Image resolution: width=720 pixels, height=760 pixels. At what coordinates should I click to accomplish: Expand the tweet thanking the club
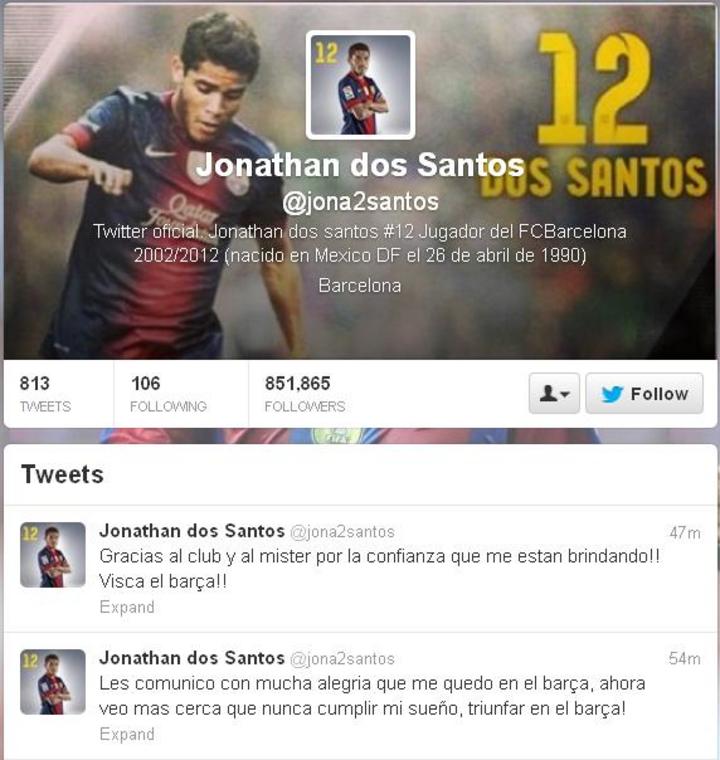pyautogui.click(x=127, y=607)
